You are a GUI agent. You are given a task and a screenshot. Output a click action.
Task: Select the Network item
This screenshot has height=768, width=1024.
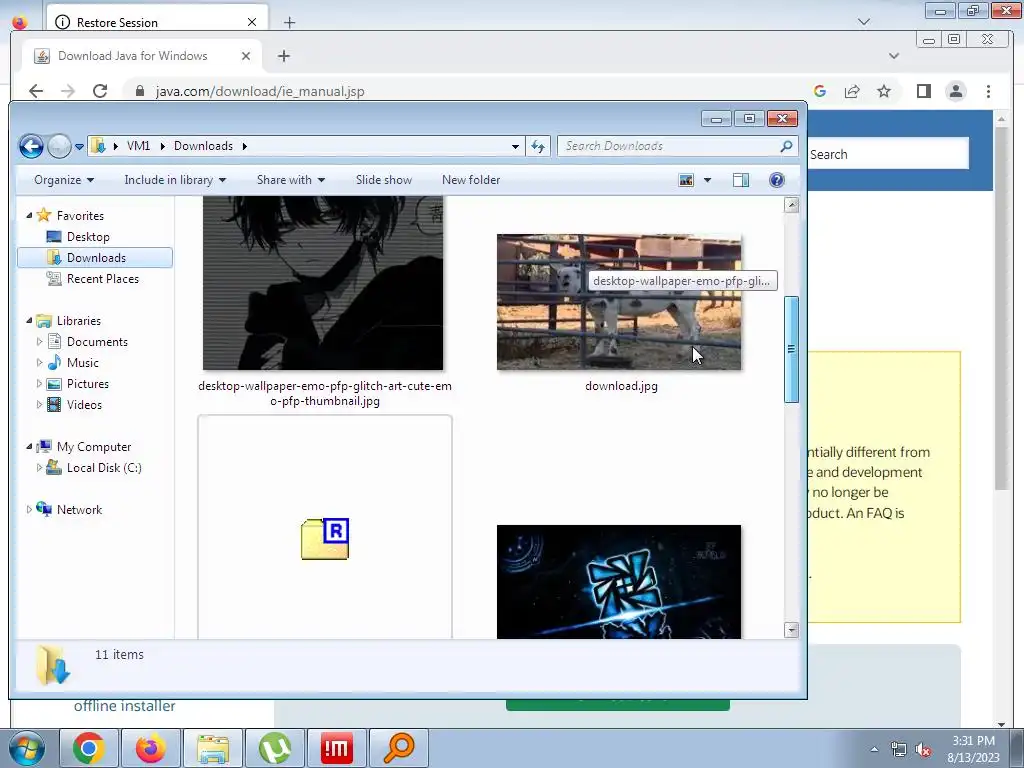(x=79, y=510)
